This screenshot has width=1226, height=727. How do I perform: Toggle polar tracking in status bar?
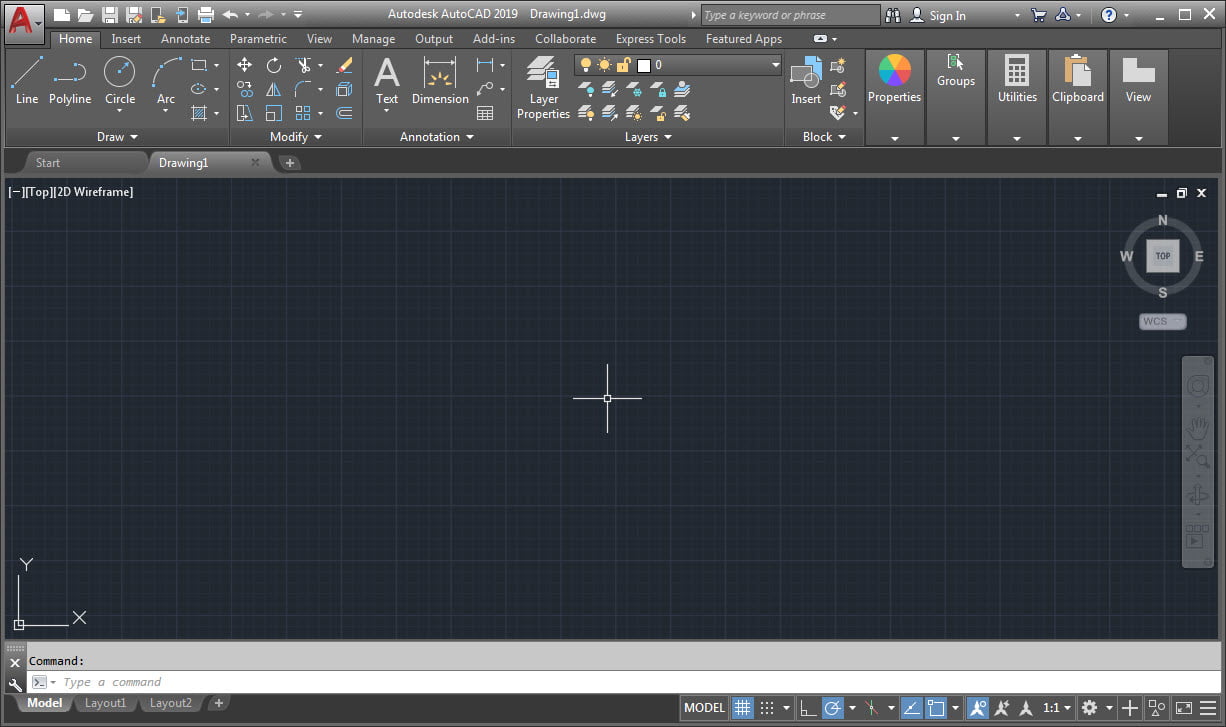(x=833, y=708)
